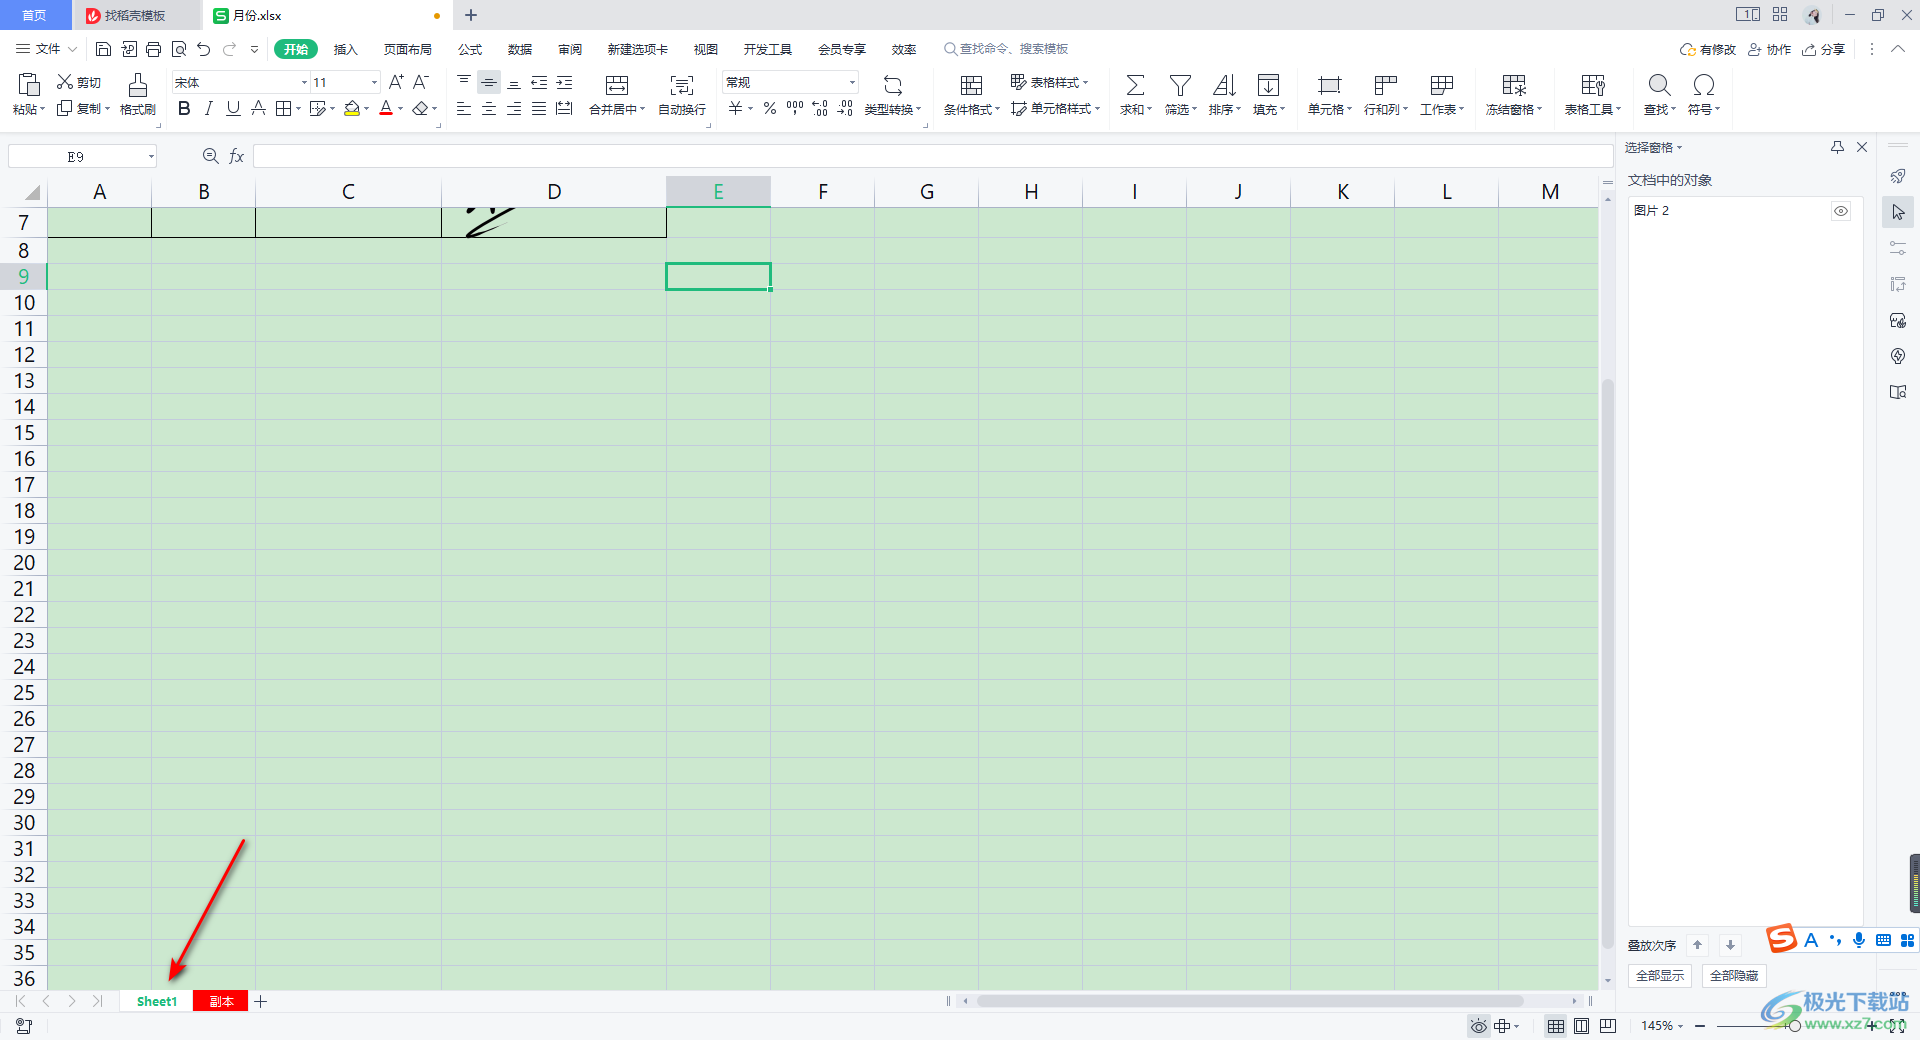Click the Symbol (符号) omega icon
This screenshot has width=1920, height=1040.
click(1704, 85)
